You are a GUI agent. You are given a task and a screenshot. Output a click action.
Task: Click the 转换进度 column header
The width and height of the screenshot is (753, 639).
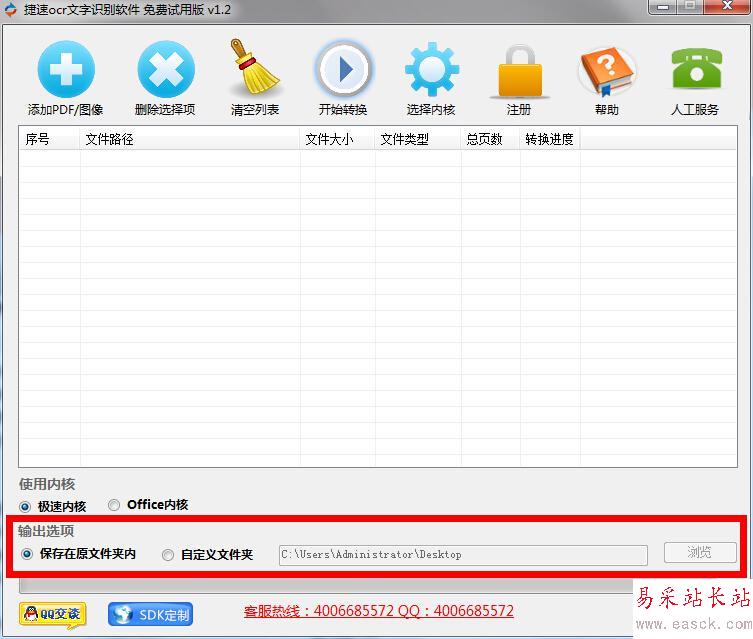(550, 139)
